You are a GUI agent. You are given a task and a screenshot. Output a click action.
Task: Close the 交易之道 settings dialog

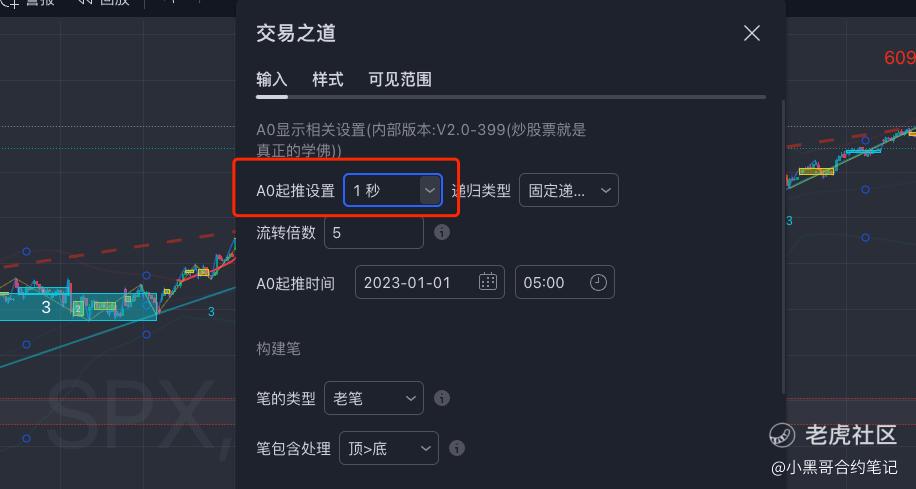(x=751, y=33)
